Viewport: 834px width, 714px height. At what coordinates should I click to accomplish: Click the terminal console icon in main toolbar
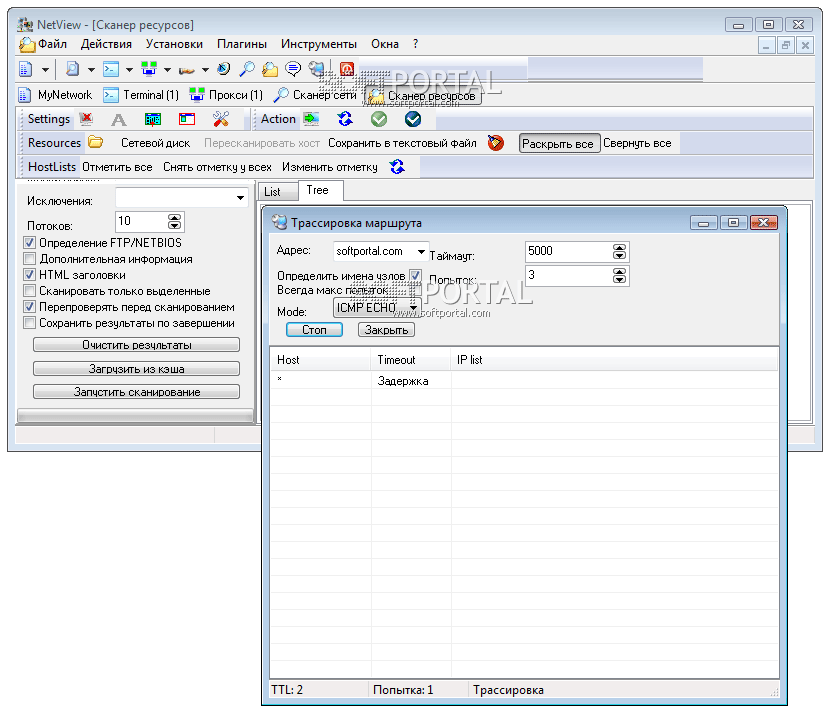(x=111, y=69)
